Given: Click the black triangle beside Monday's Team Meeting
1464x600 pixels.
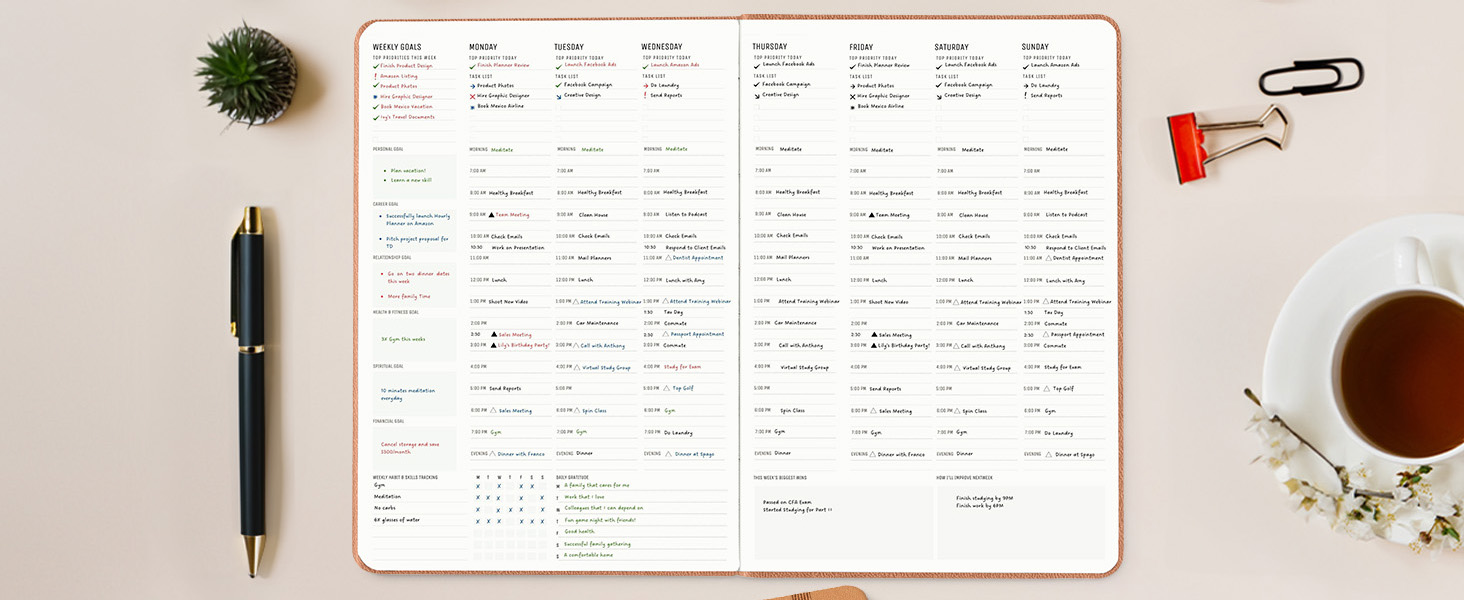Looking at the screenshot, I should click(492, 215).
